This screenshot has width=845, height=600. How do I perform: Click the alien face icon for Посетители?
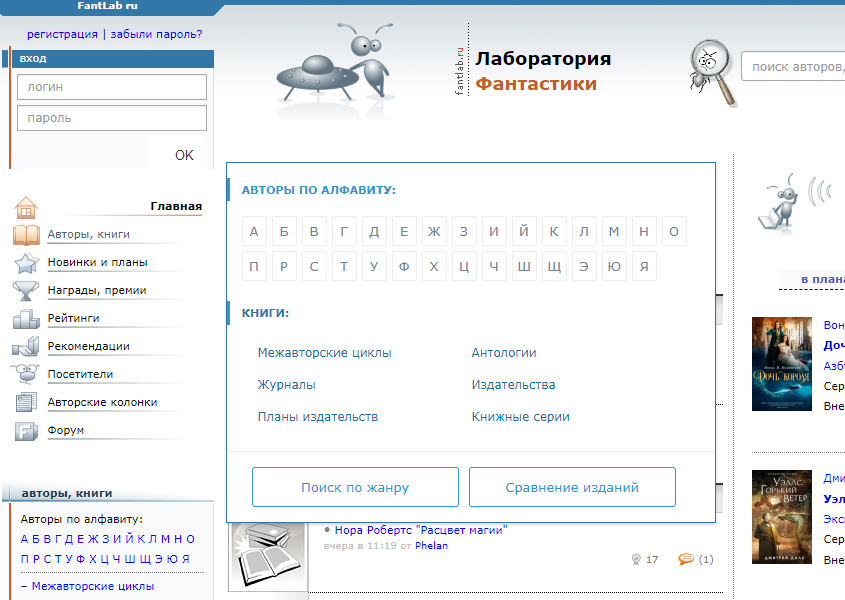[x=26, y=375]
